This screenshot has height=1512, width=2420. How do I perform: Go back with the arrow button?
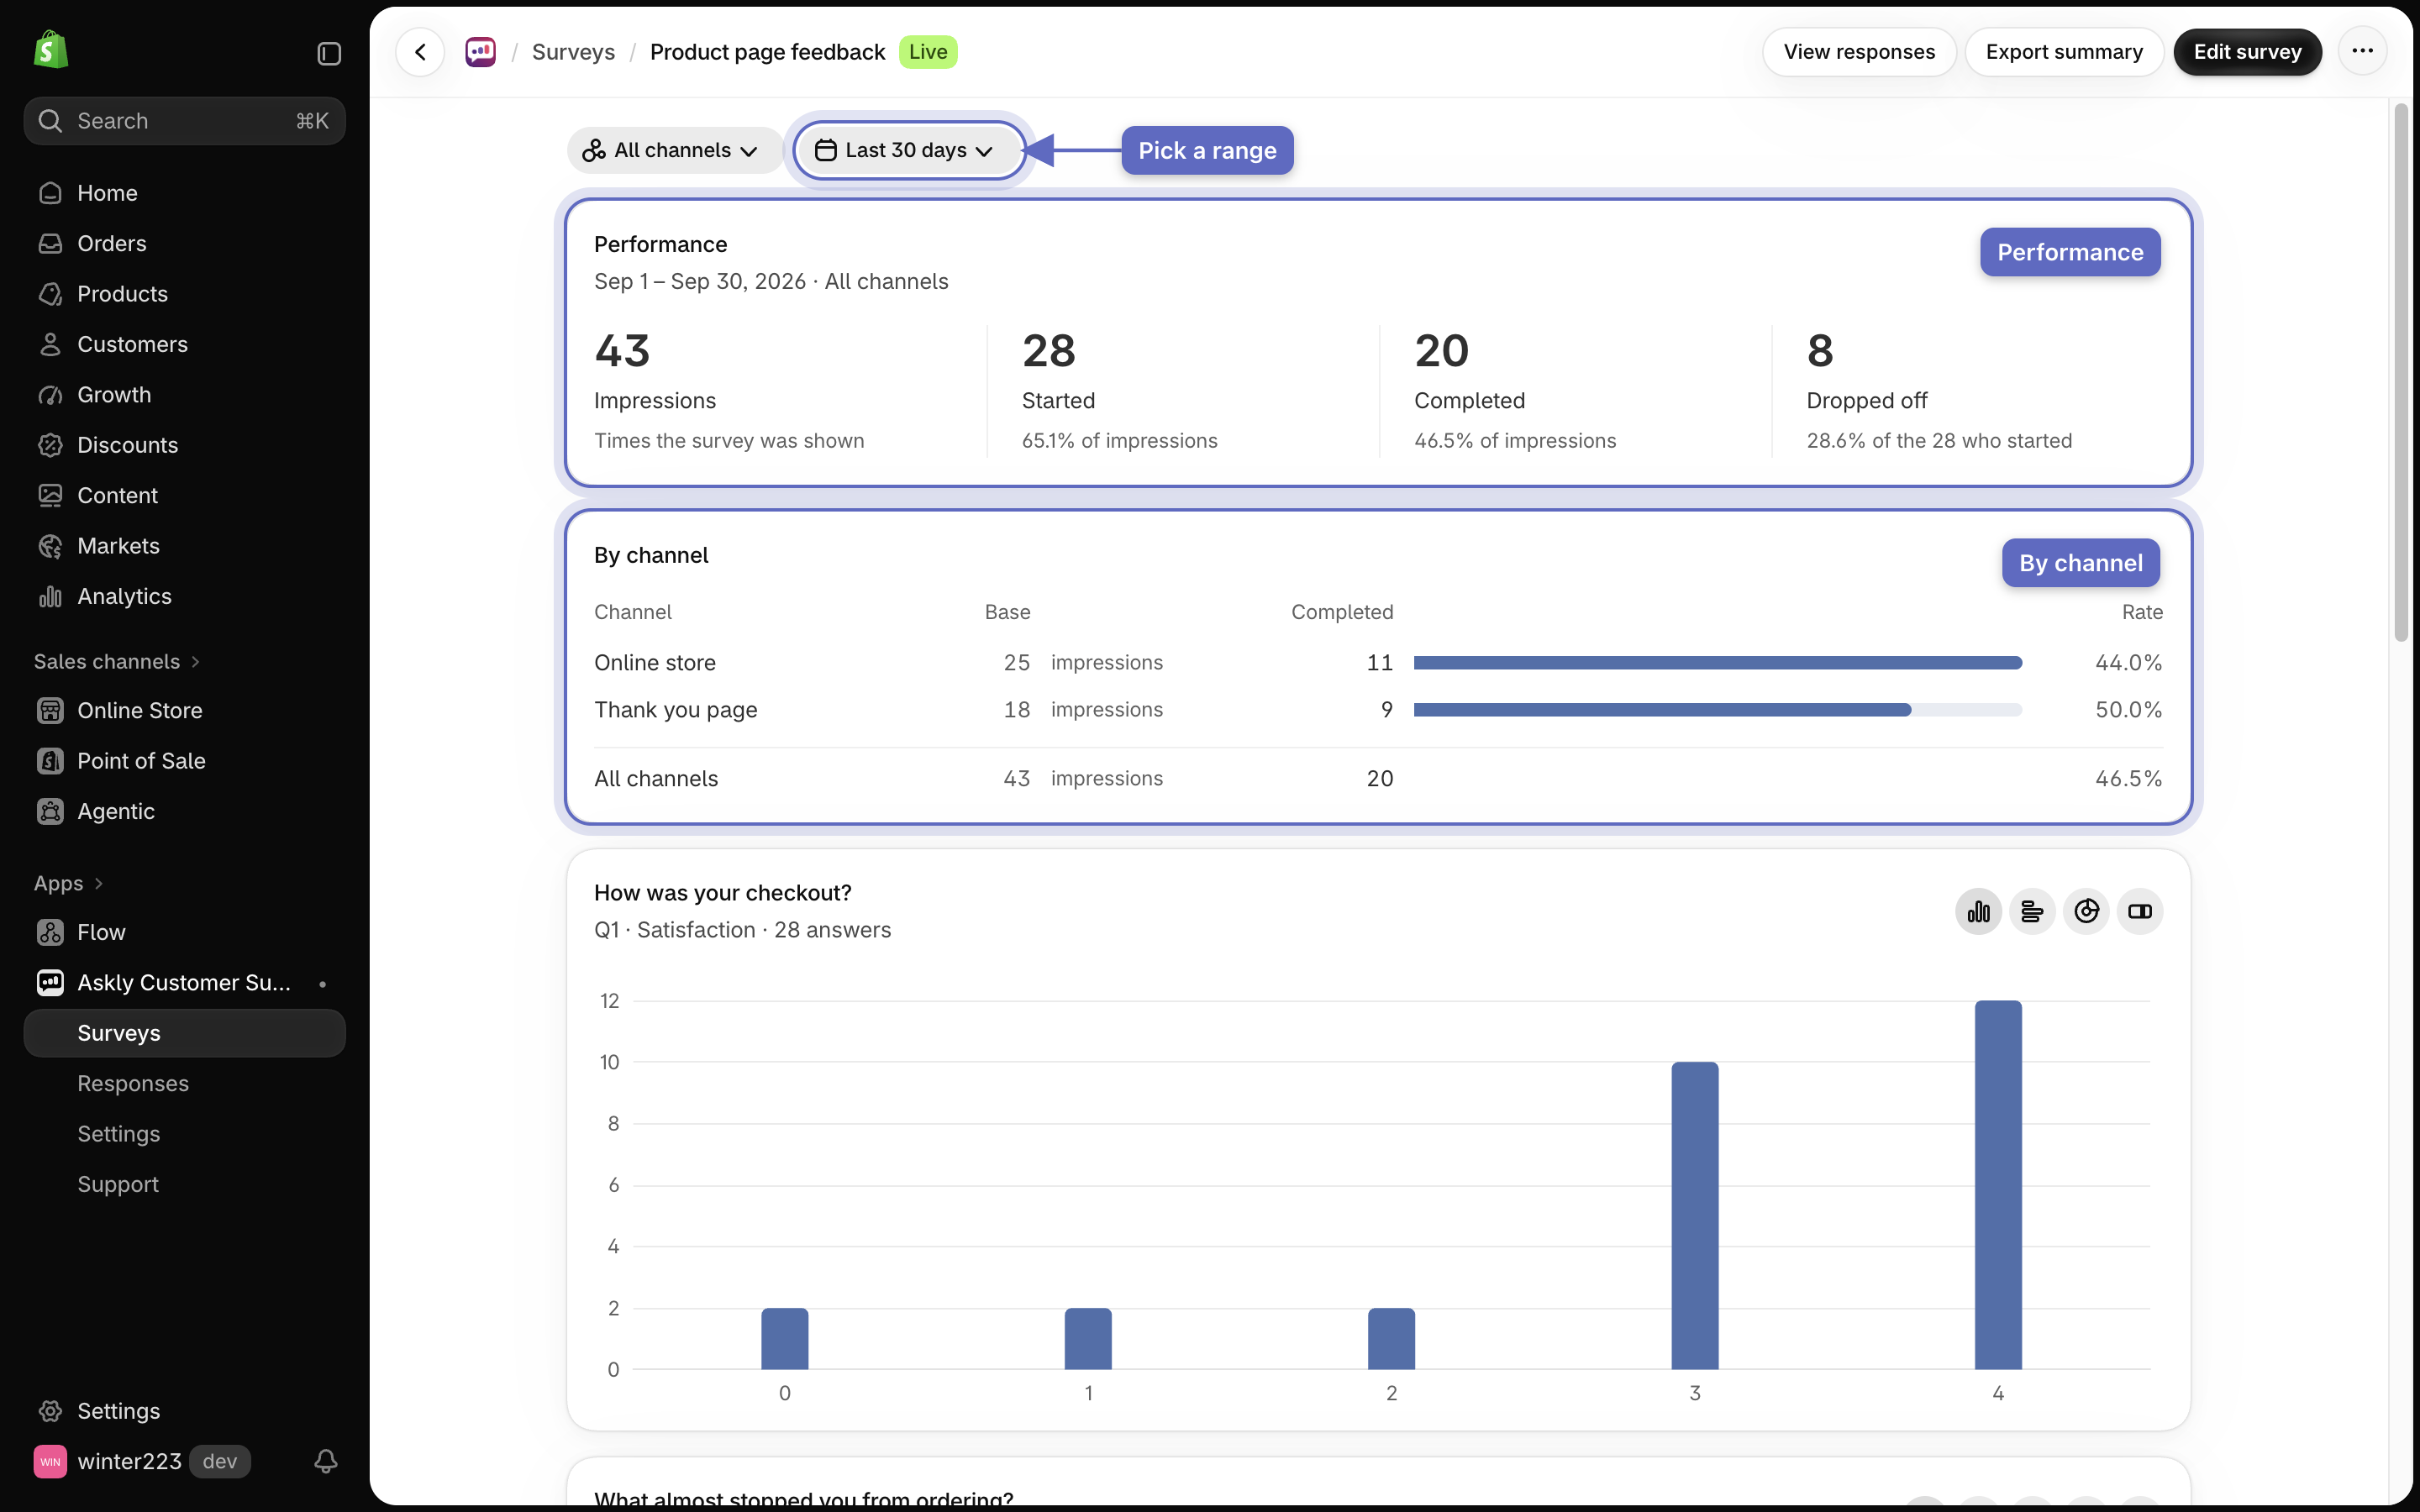[x=420, y=52]
